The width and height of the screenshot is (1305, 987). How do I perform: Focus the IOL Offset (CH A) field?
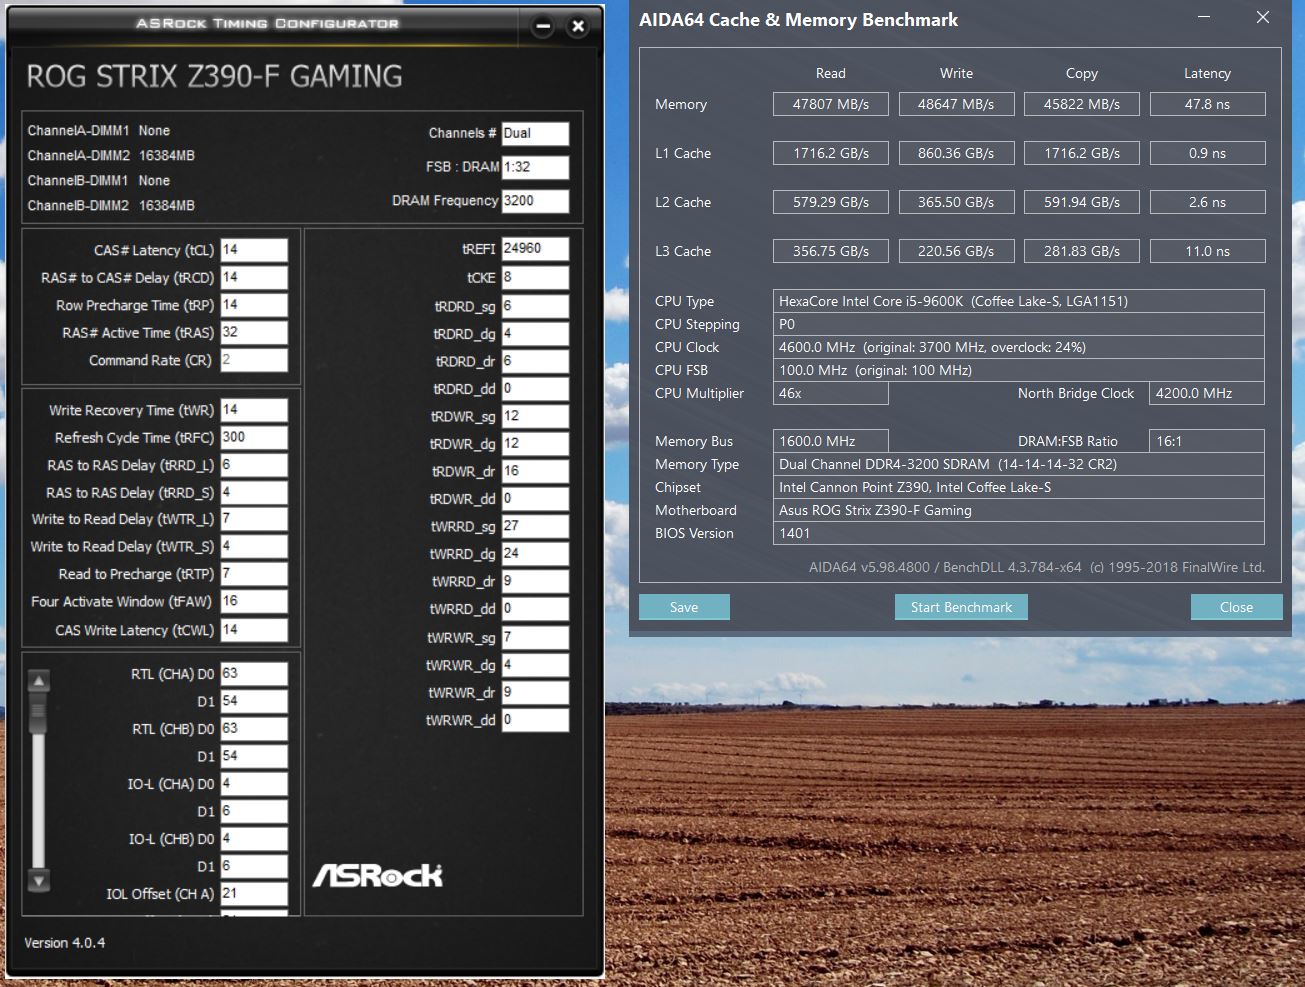254,894
